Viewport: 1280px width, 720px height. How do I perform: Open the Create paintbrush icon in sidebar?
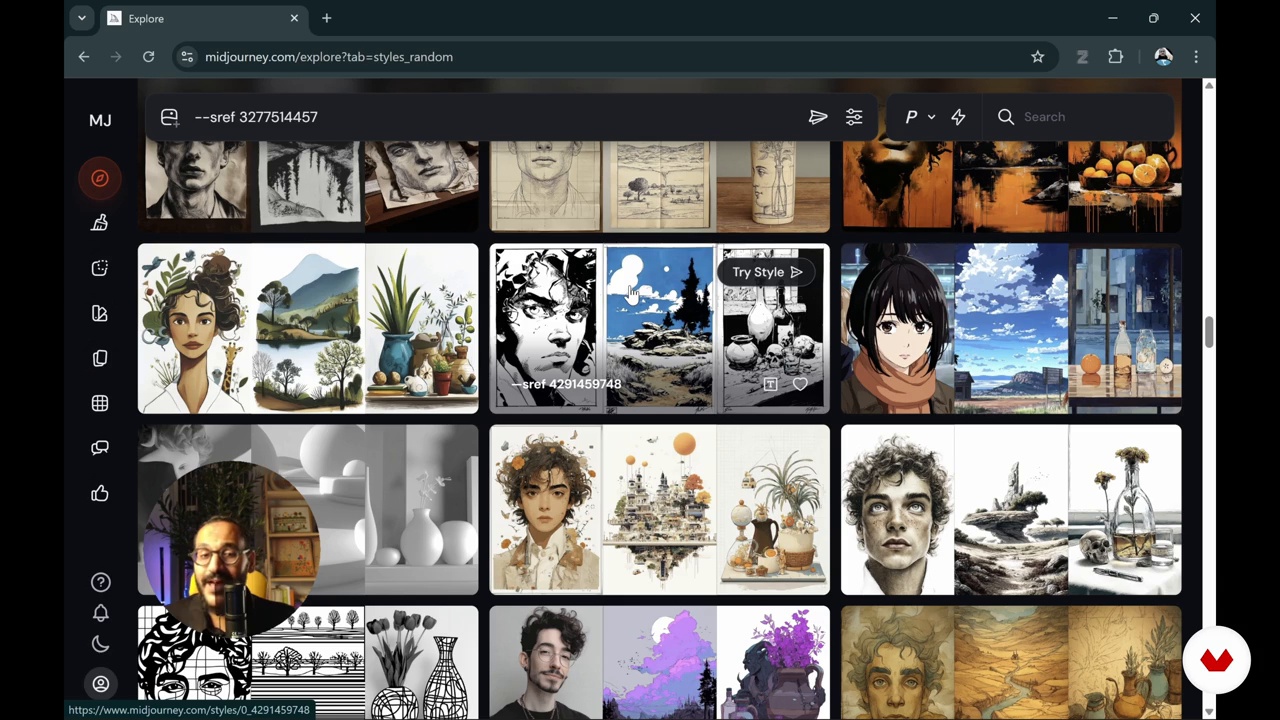[x=100, y=223]
